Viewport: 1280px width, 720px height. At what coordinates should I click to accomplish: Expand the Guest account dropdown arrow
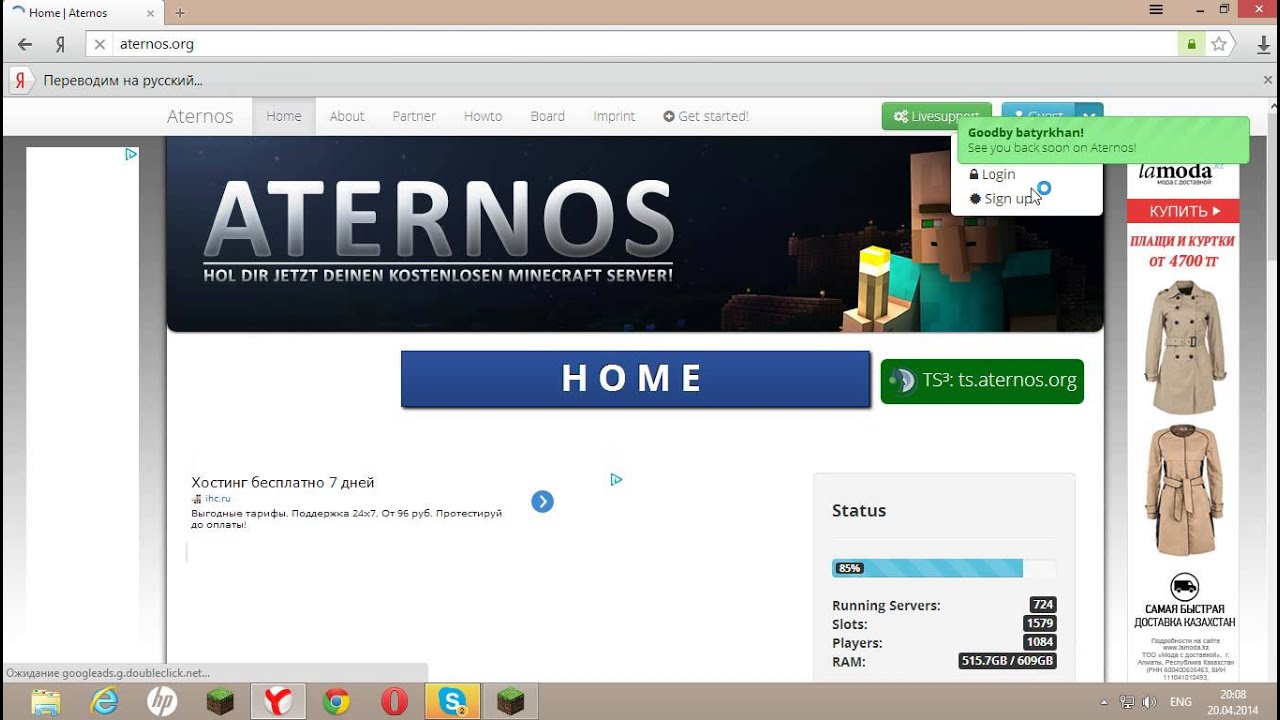(1089, 116)
